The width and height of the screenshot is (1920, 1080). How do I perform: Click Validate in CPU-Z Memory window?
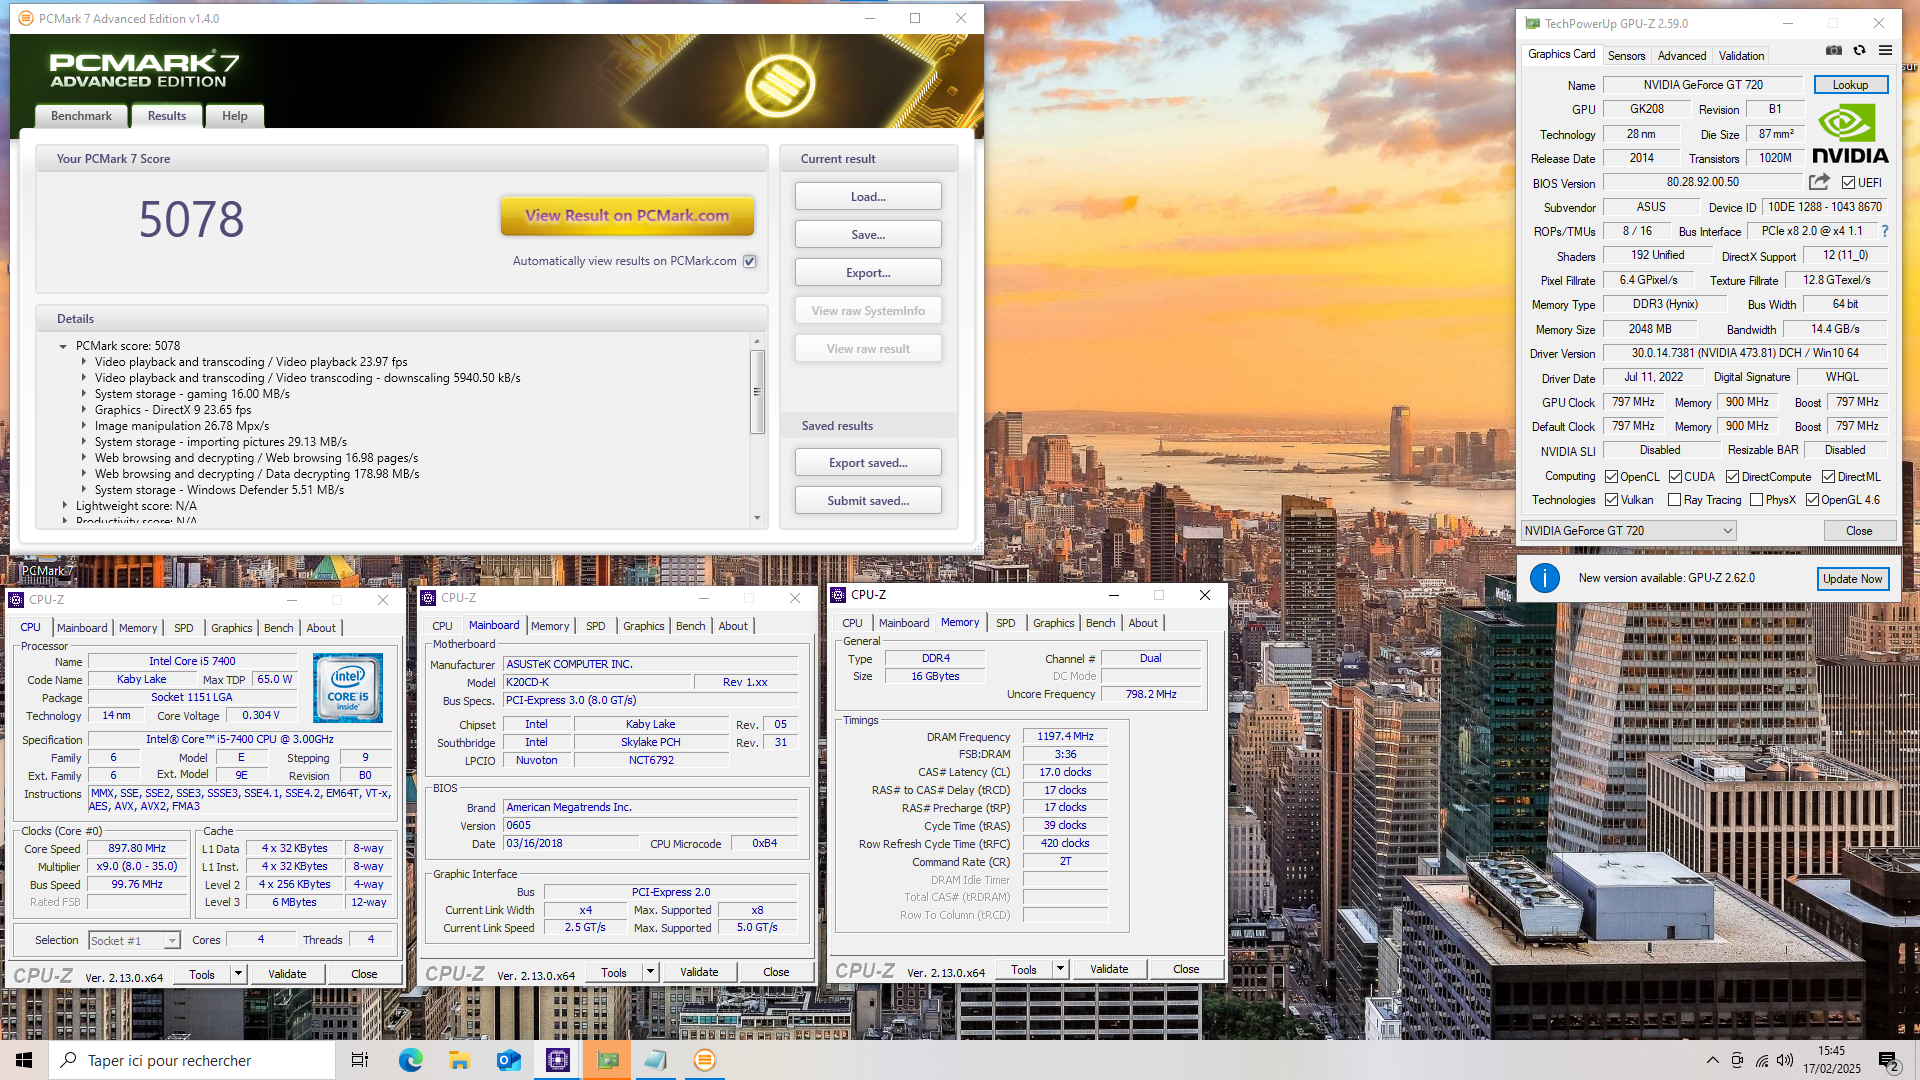(1108, 969)
